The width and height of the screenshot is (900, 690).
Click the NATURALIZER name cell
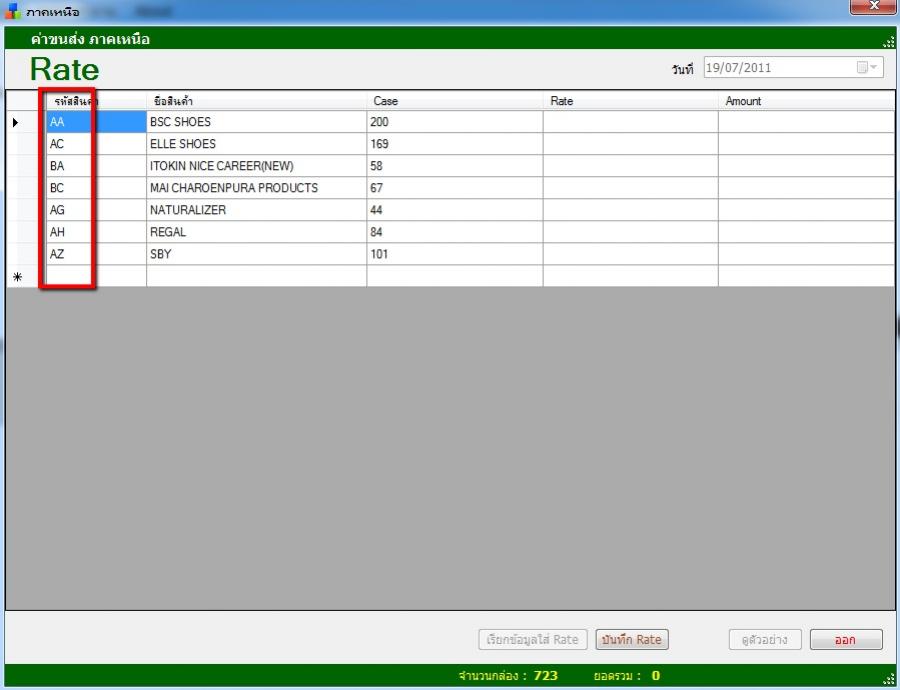click(257, 210)
